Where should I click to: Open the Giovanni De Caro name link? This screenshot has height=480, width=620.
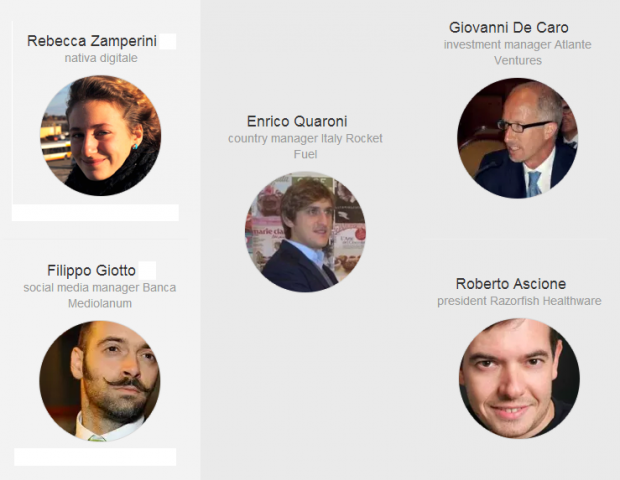click(508, 28)
